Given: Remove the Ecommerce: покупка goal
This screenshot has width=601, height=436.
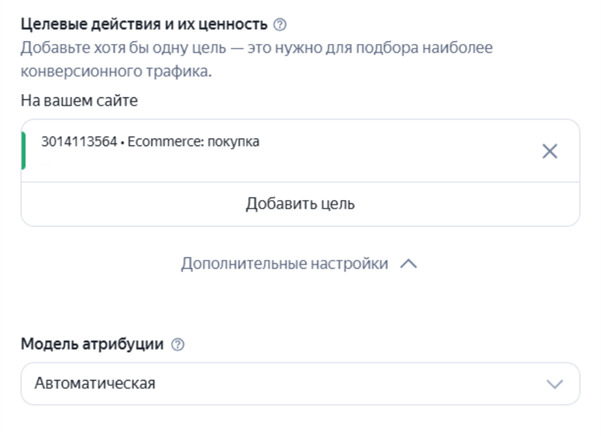Looking at the screenshot, I should pos(550,151).
